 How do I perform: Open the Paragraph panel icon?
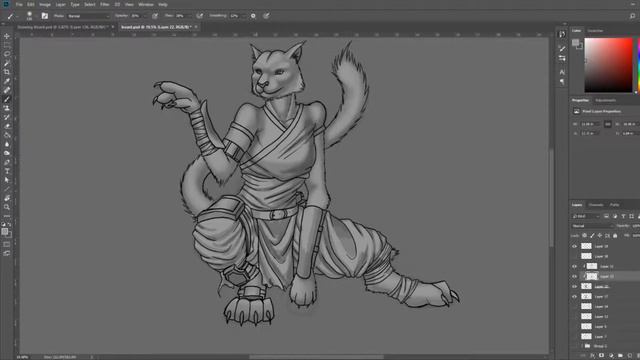coord(562,82)
